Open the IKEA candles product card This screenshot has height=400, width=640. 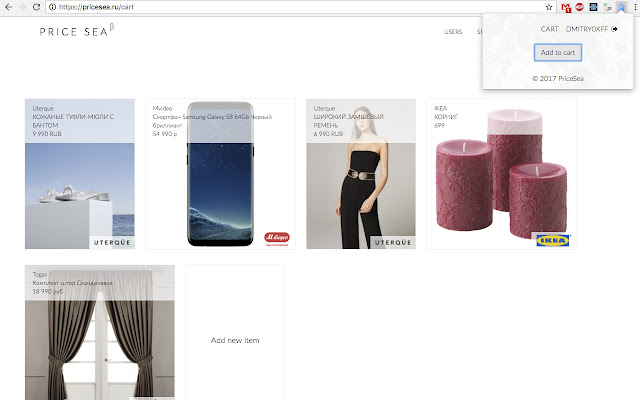(502, 174)
